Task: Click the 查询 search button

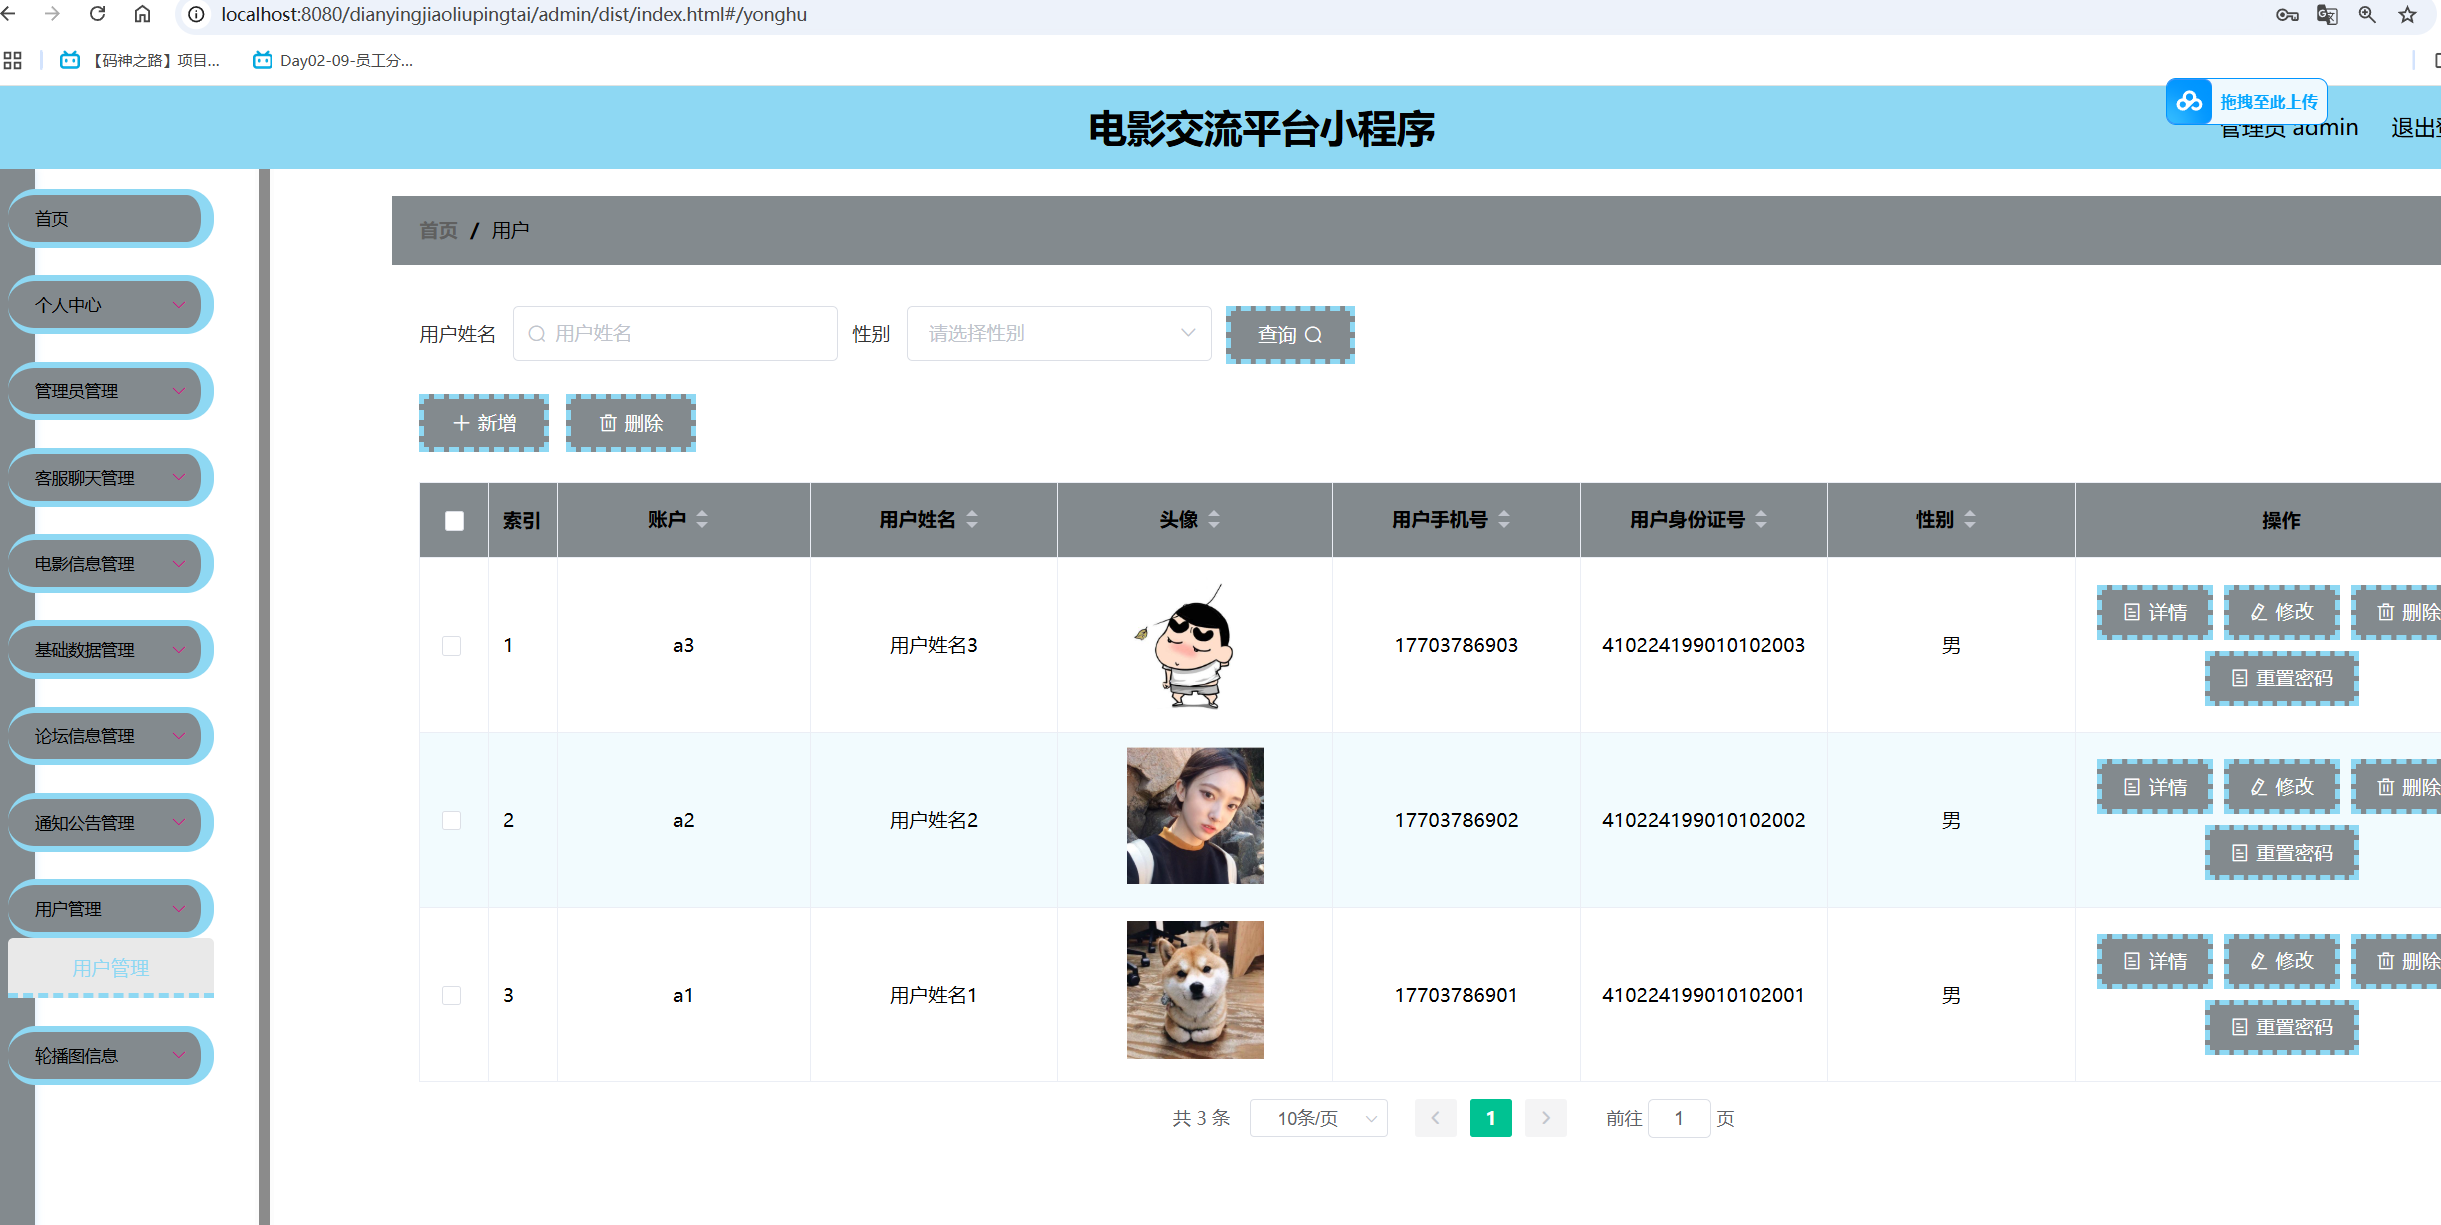Action: (x=1290, y=335)
